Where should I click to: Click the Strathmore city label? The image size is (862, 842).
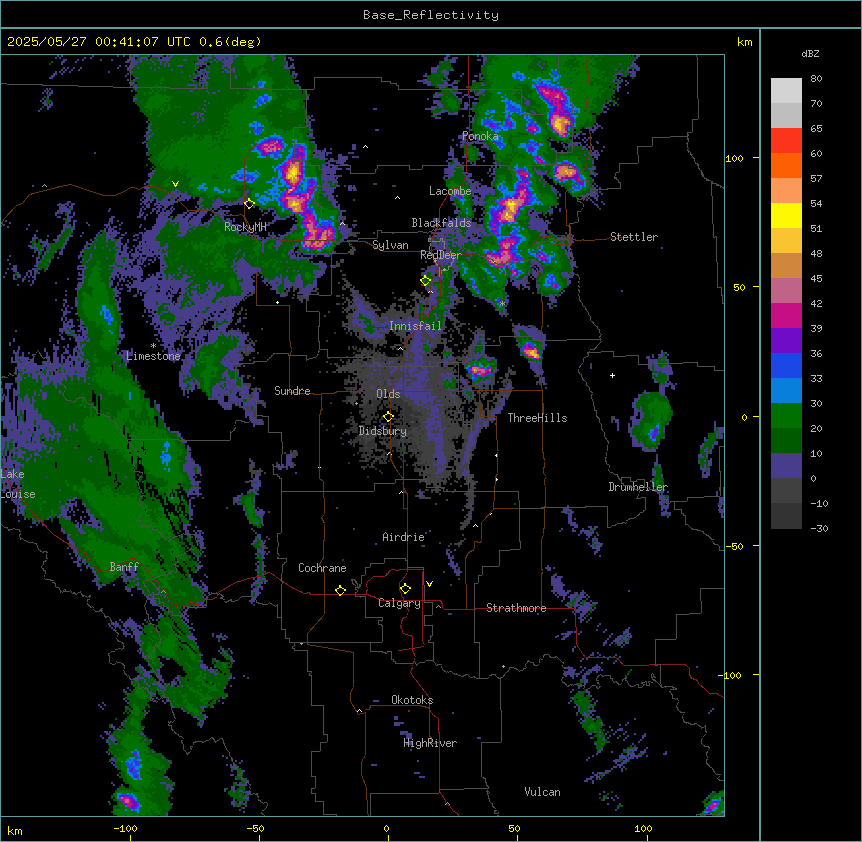click(516, 608)
